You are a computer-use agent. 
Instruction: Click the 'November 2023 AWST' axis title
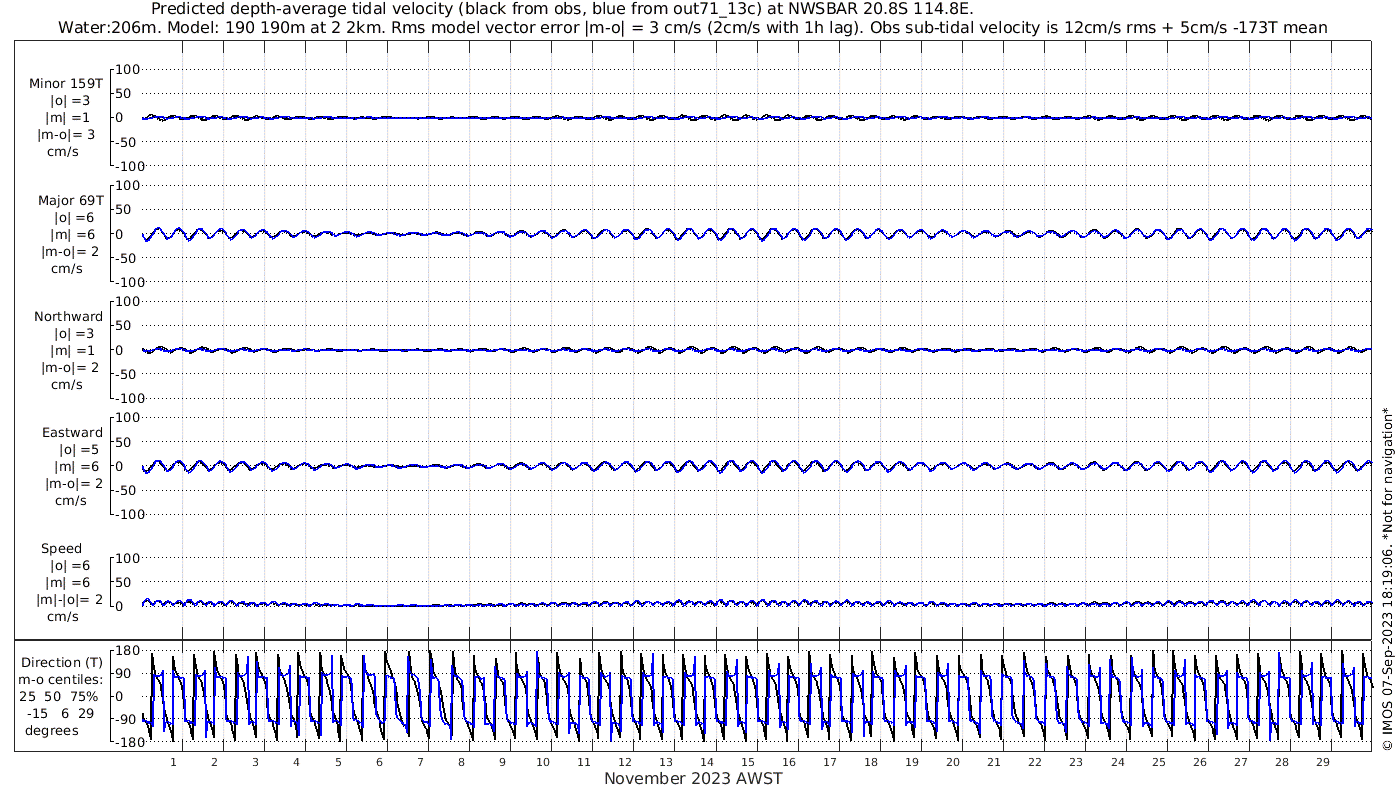pyautogui.click(x=693, y=779)
